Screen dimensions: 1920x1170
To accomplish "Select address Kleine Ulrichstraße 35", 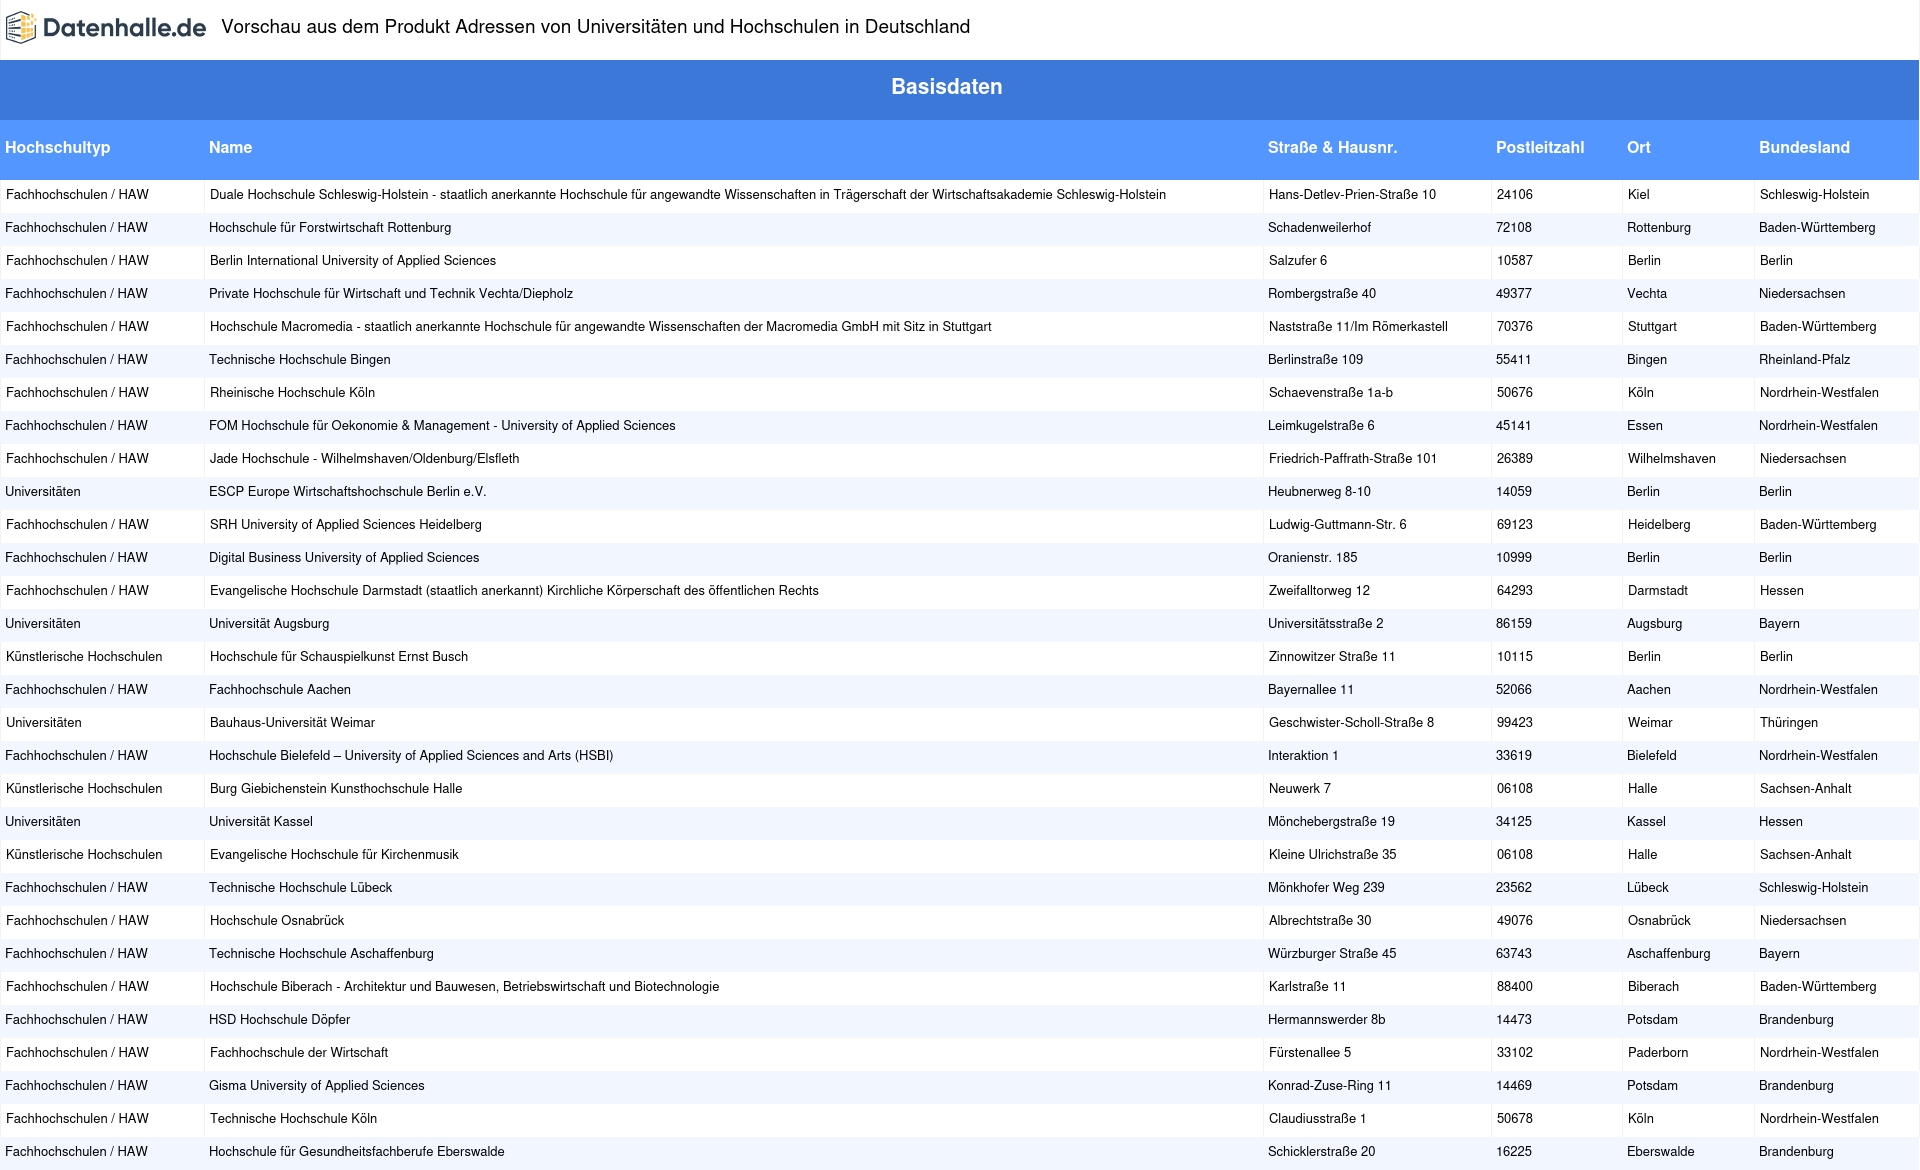I will (1332, 855).
